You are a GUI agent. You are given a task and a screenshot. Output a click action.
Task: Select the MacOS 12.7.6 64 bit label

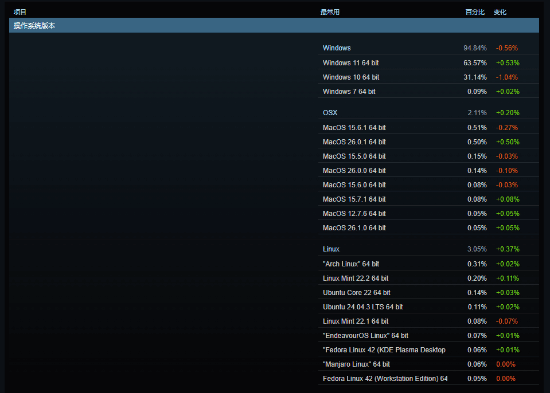click(354, 214)
